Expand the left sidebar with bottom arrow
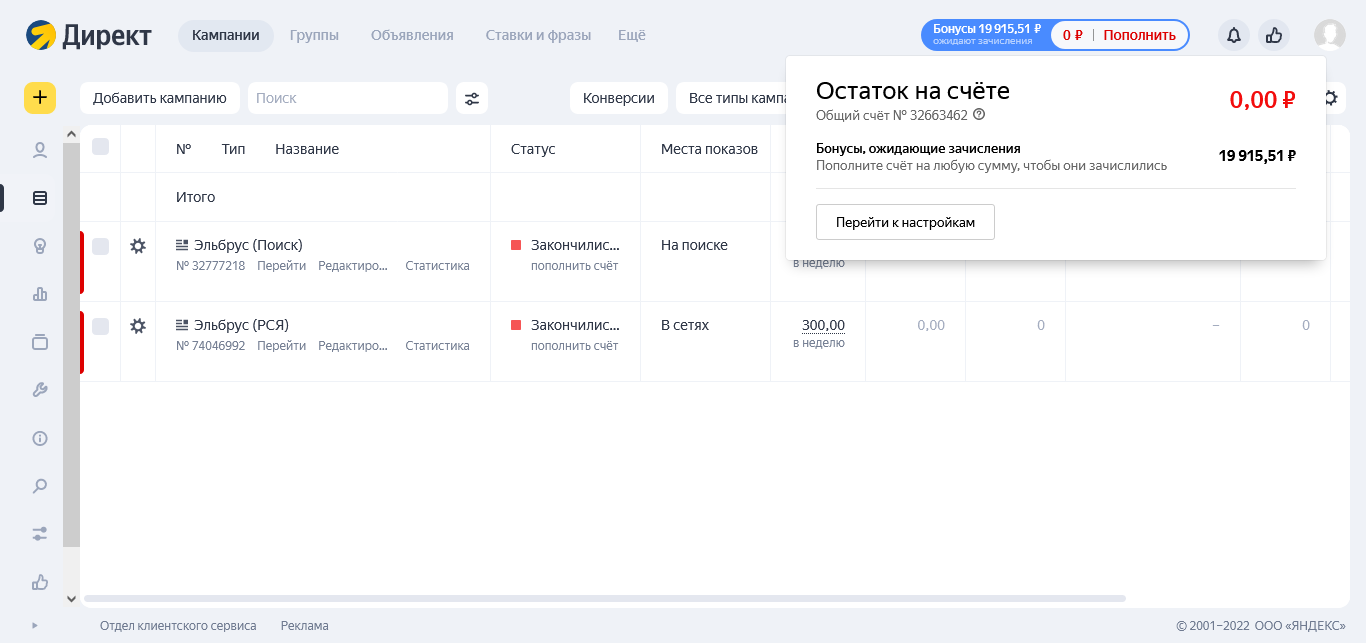 [35, 625]
